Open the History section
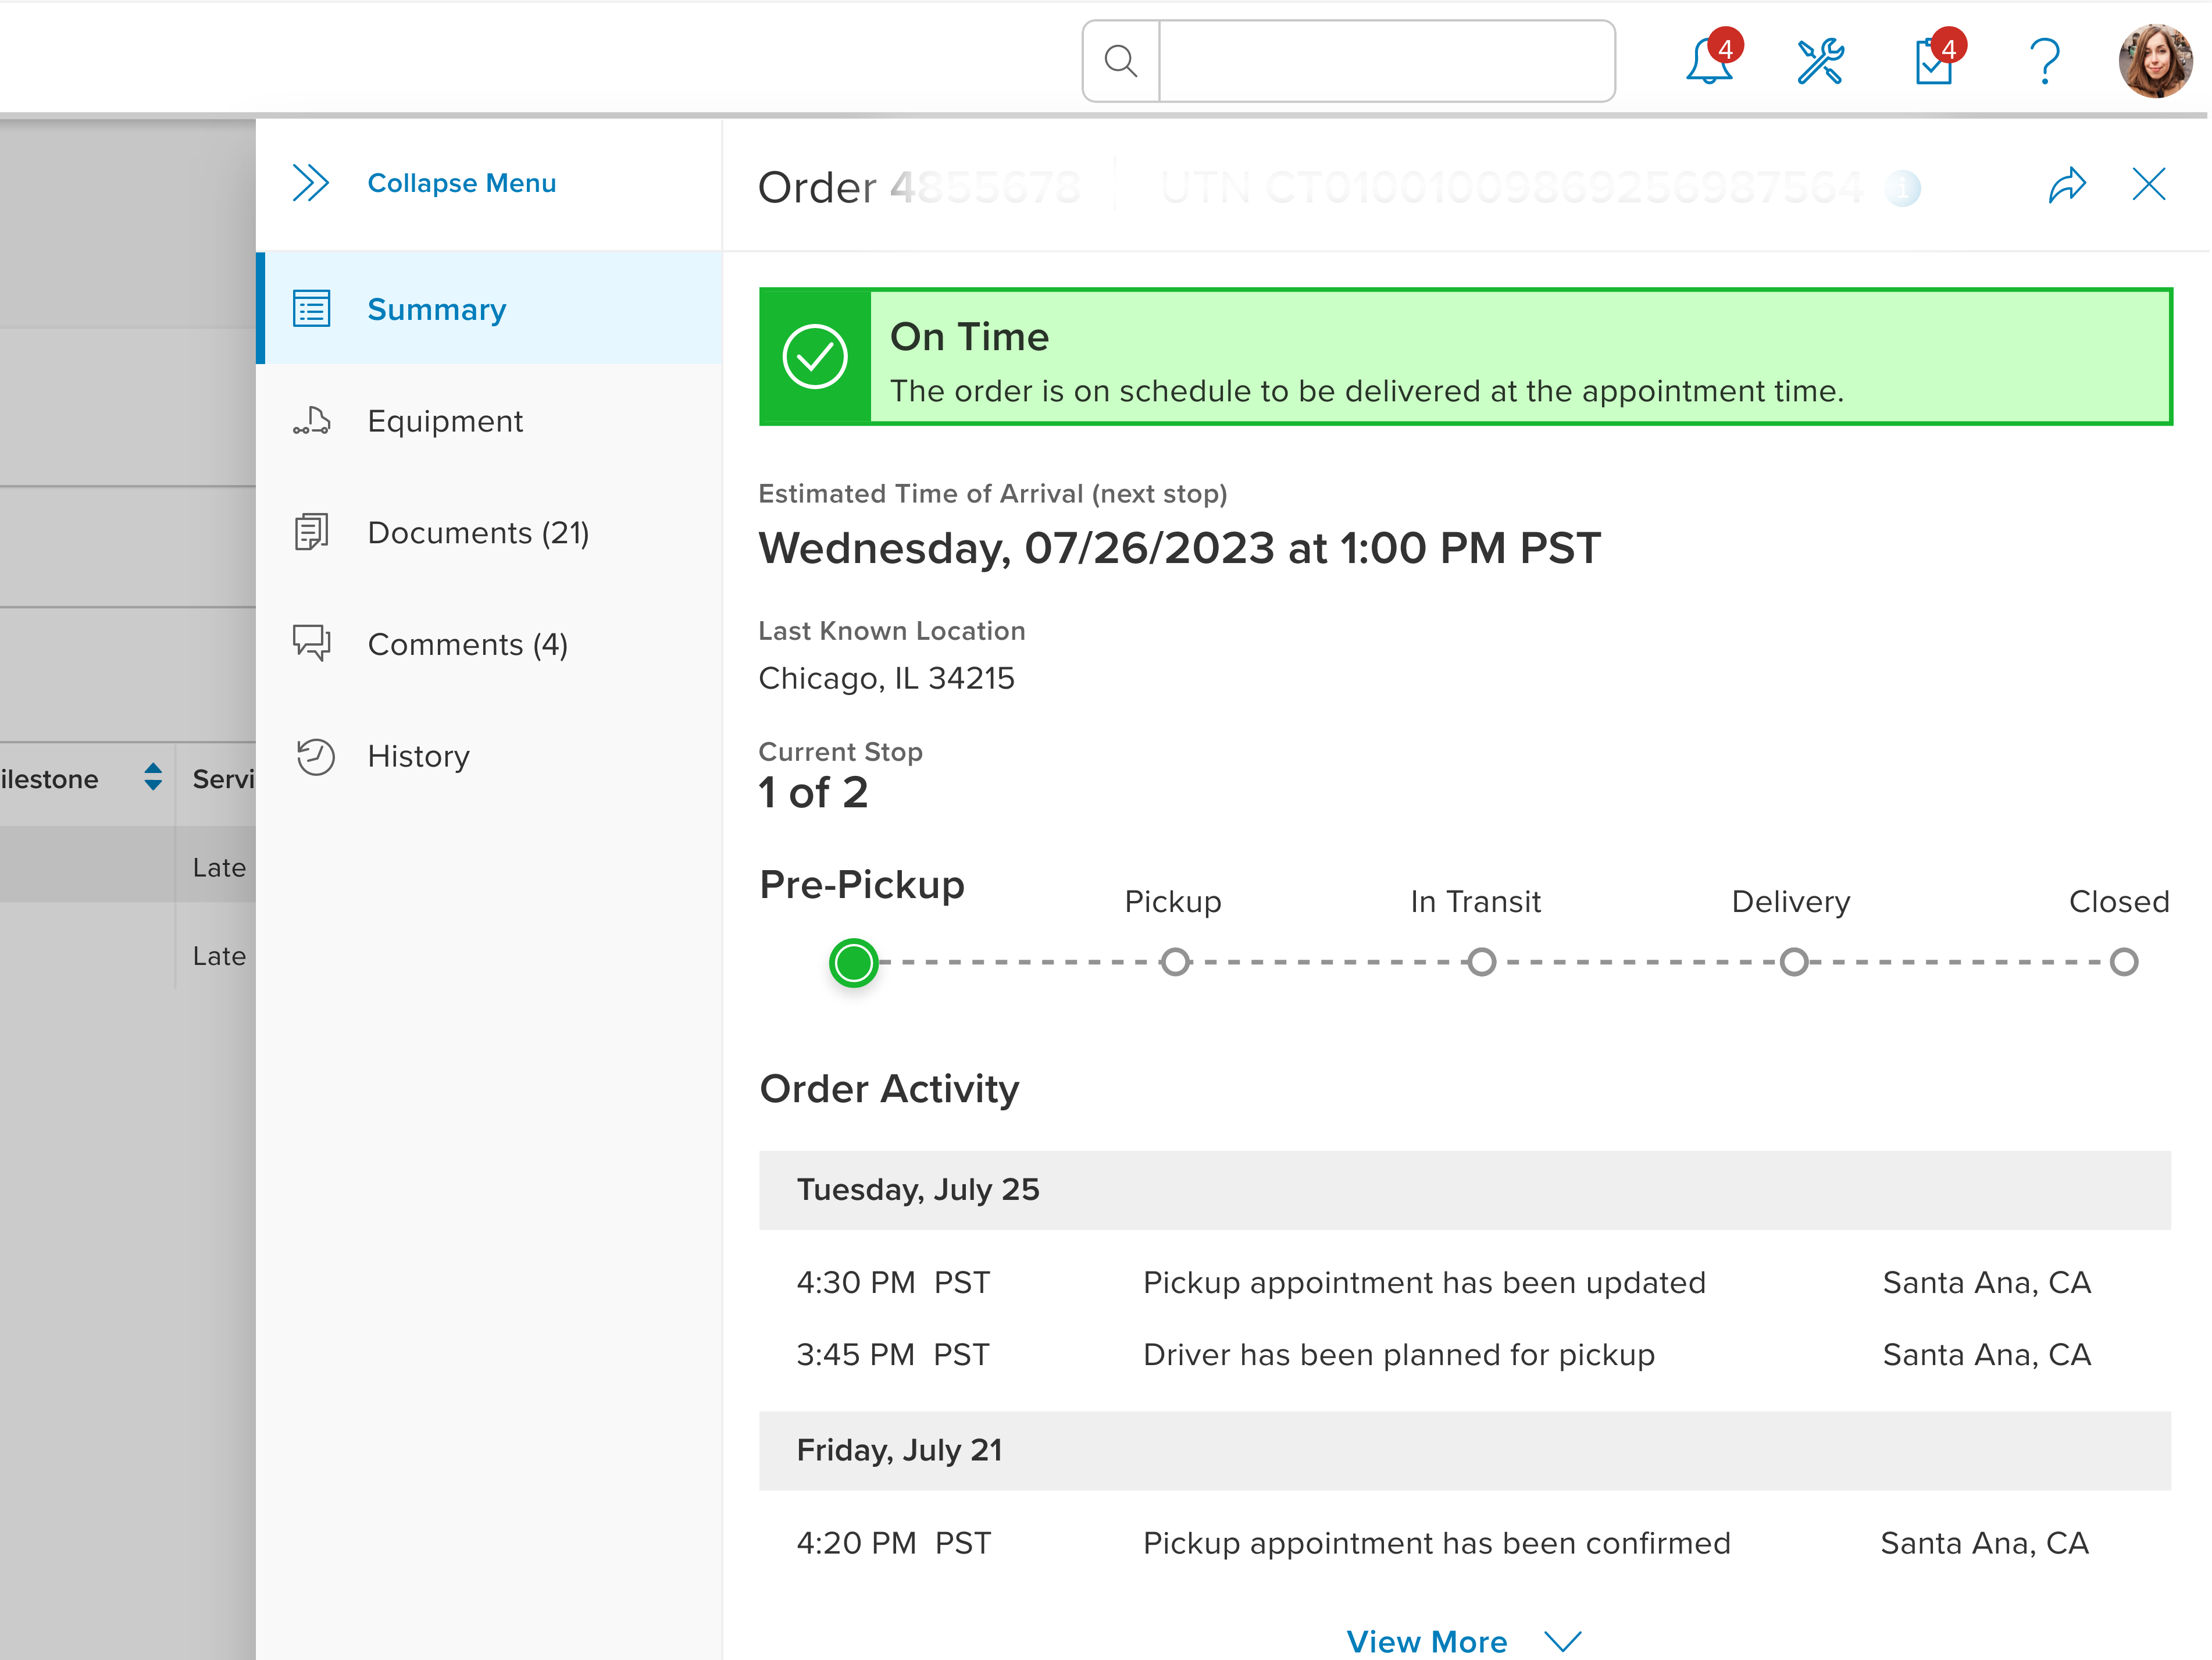 click(418, 756)
